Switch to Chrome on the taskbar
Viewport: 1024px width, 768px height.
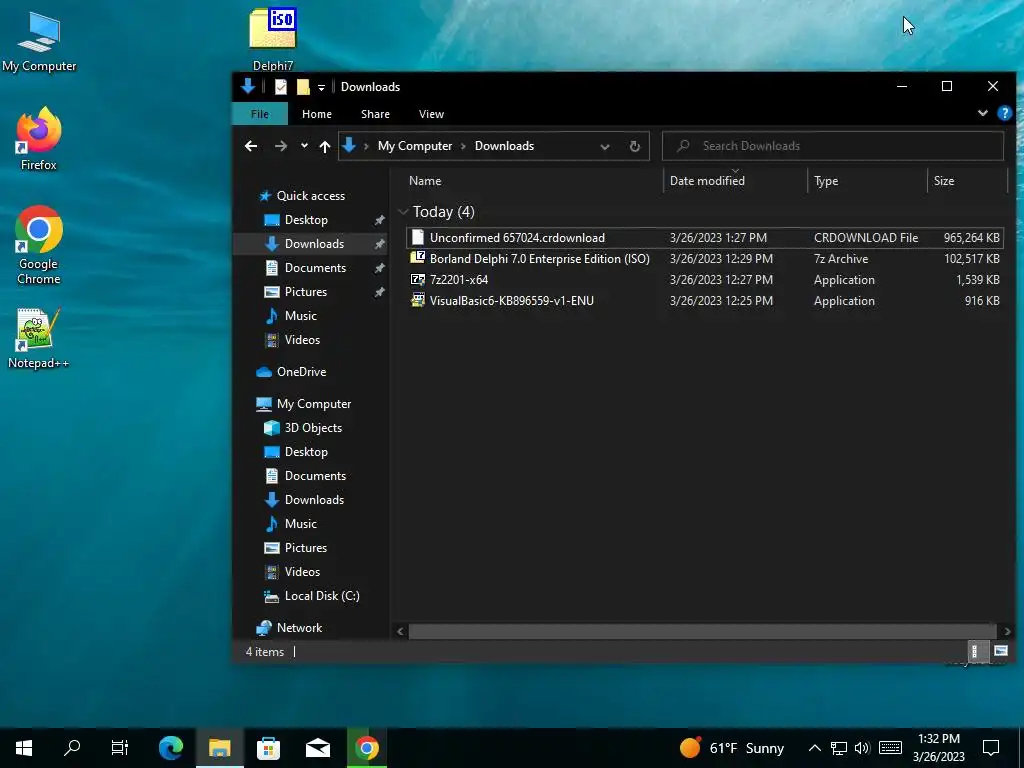tap(367, 748)
